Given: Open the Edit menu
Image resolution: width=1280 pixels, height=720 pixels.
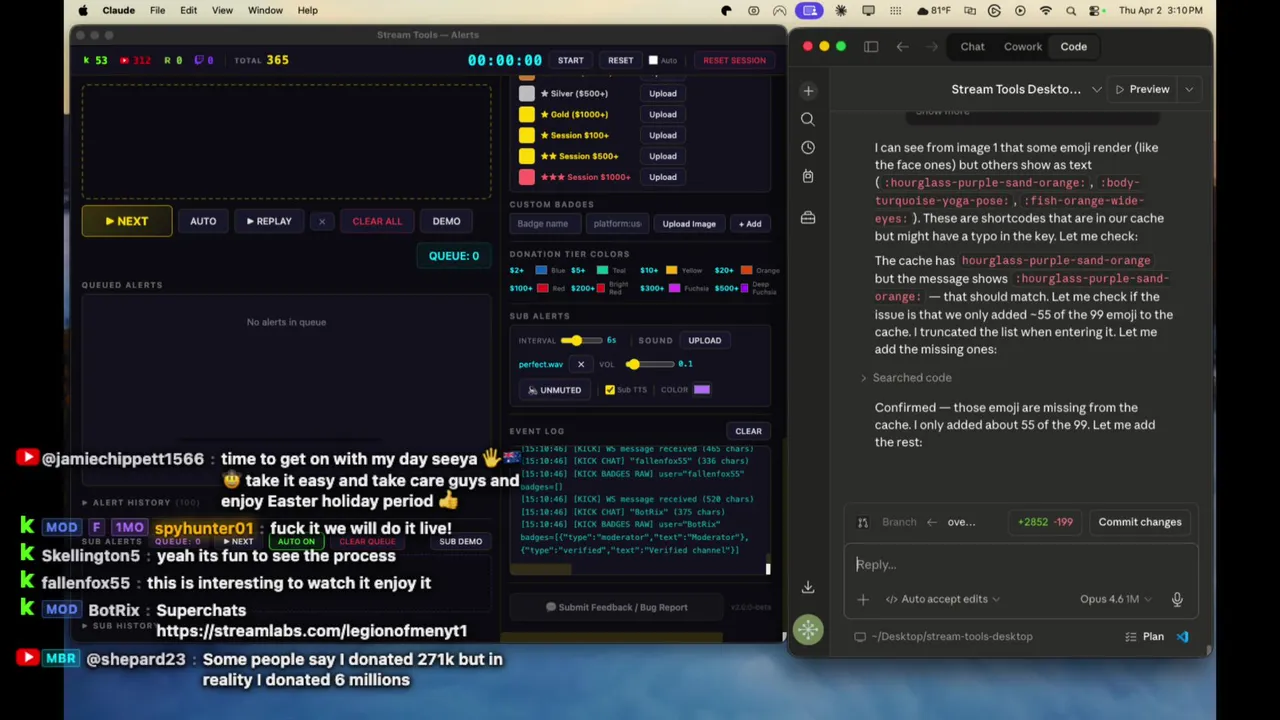Looking at the screenshot, I should tap(188, 11).
